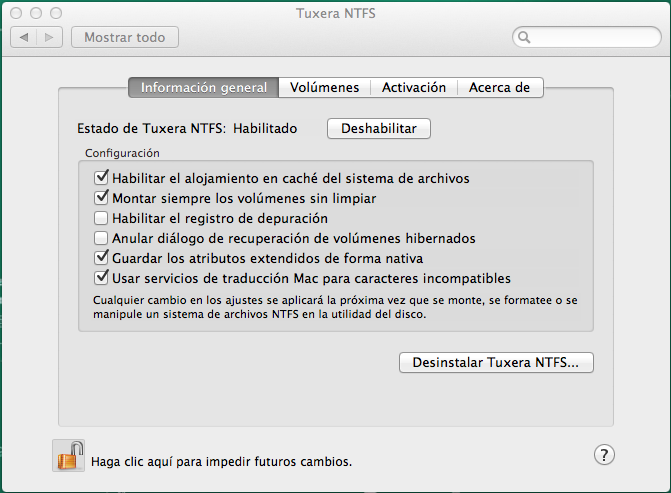
Task: Click 'Haga clic aquí para impedir futuros cambios' text
Action: click(221, 462)
